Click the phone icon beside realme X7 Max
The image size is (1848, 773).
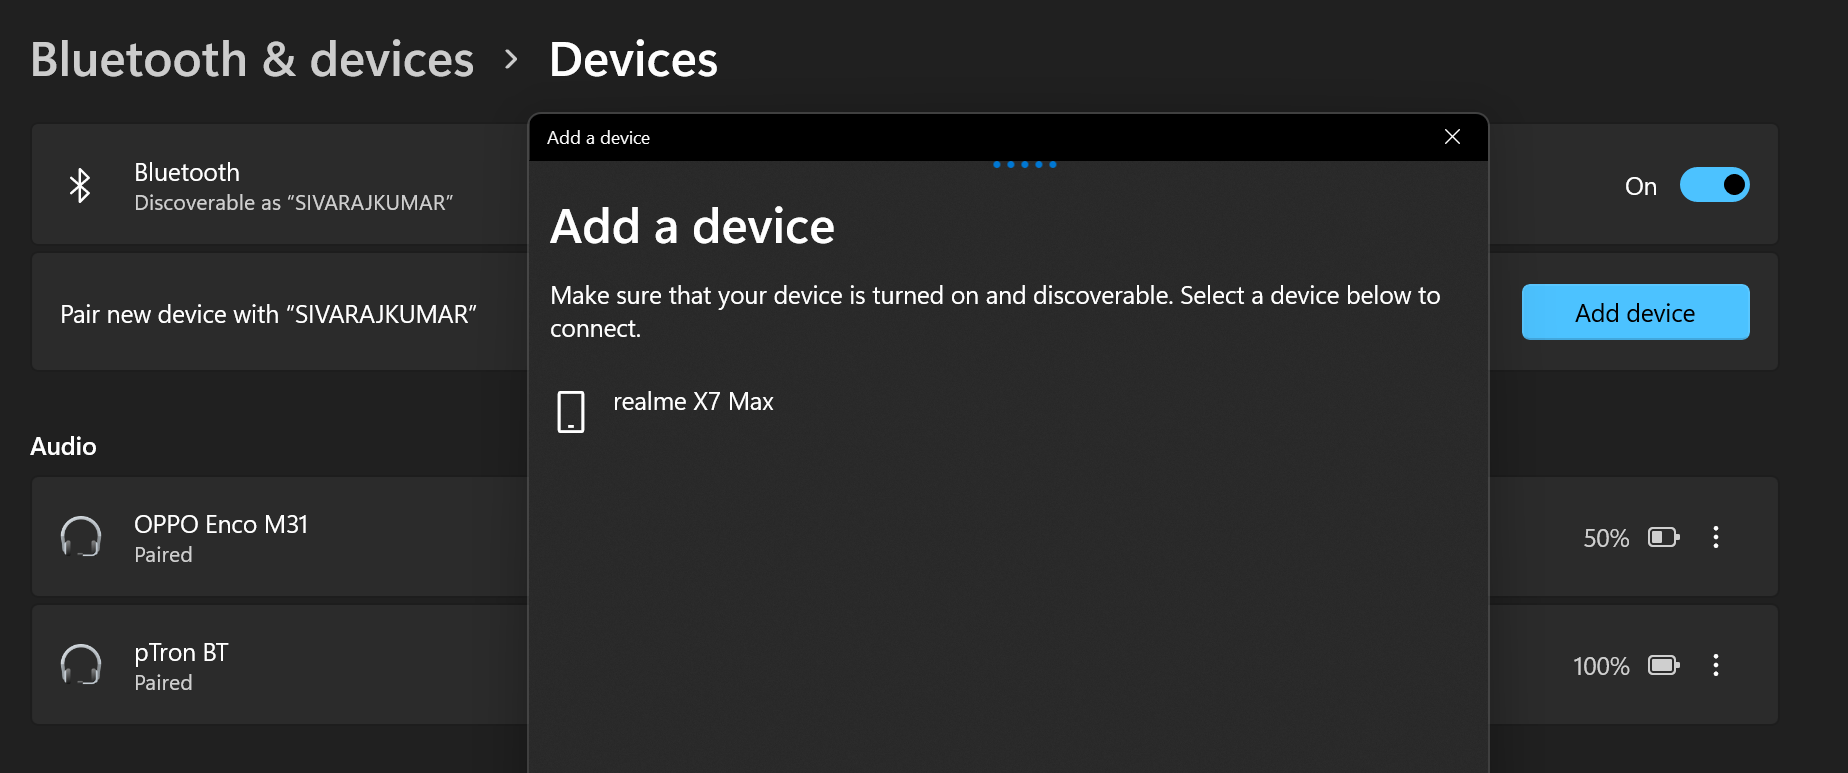pyautogui.click(x=570, y=410)
